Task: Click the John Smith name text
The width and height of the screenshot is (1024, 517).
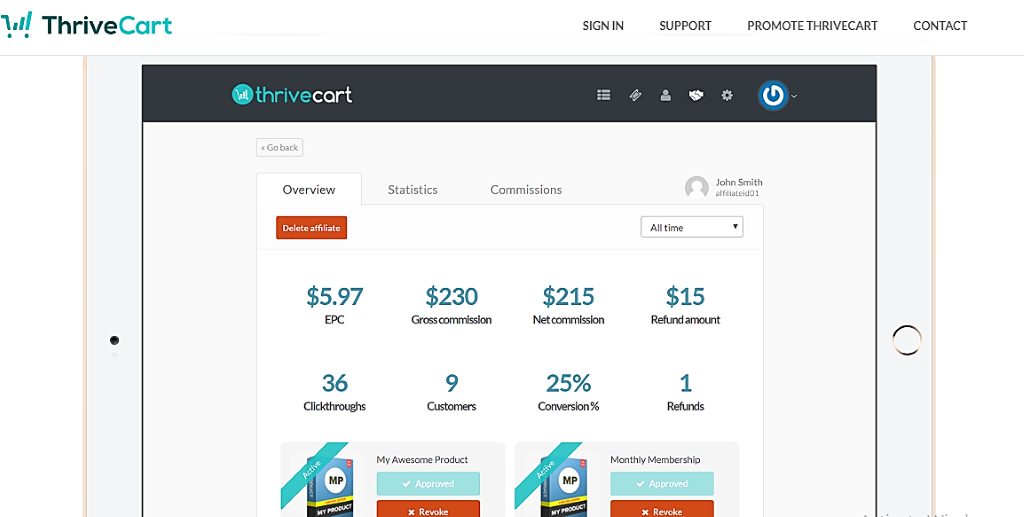Action: [739, 182]
